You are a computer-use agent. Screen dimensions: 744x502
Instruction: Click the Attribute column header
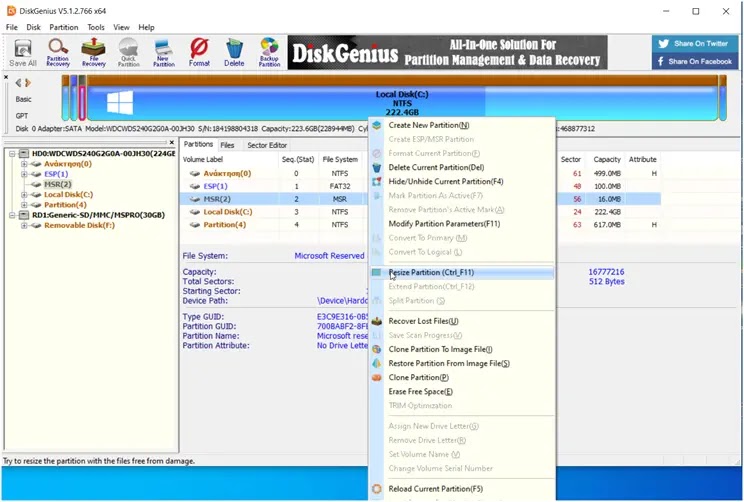point(642,159)
